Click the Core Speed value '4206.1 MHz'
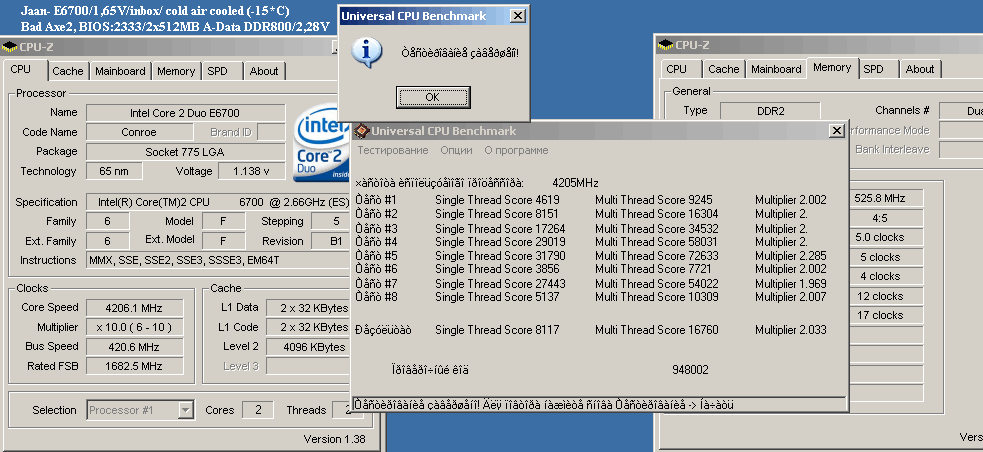The width and height of the screenshot is (983, 452). point(135,308)
